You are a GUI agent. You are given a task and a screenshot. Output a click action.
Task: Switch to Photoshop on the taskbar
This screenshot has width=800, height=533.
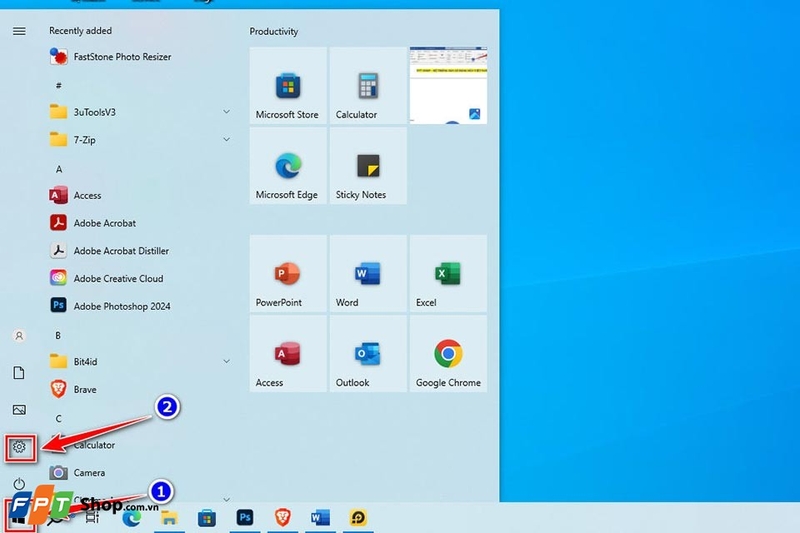(245, 518)
